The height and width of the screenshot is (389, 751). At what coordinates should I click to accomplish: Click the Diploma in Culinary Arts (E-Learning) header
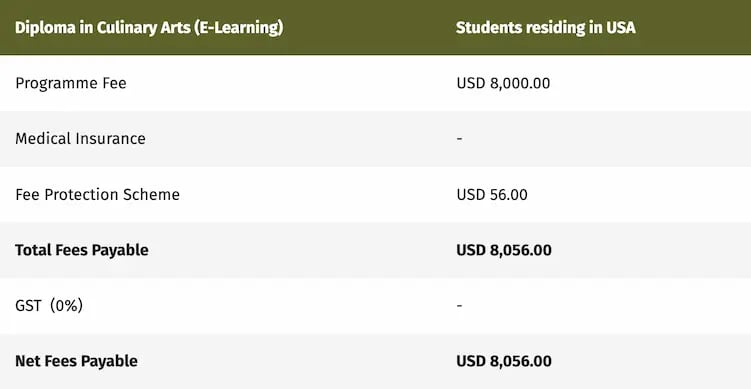click(149, 28)
